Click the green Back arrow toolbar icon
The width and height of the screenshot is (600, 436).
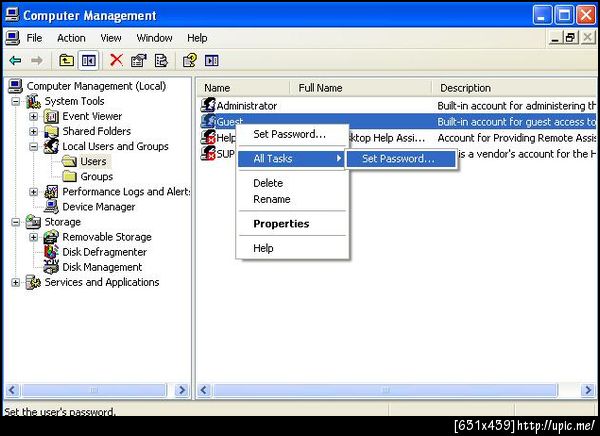15,60
